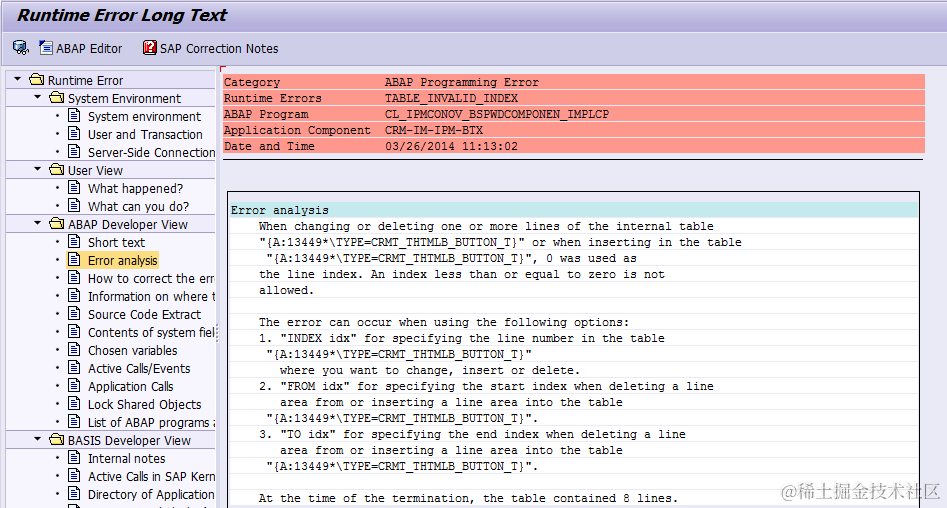Click document icon beside List of ABAP programs
This screenshot has height=508, width=947.
click(x=74, y=421)
